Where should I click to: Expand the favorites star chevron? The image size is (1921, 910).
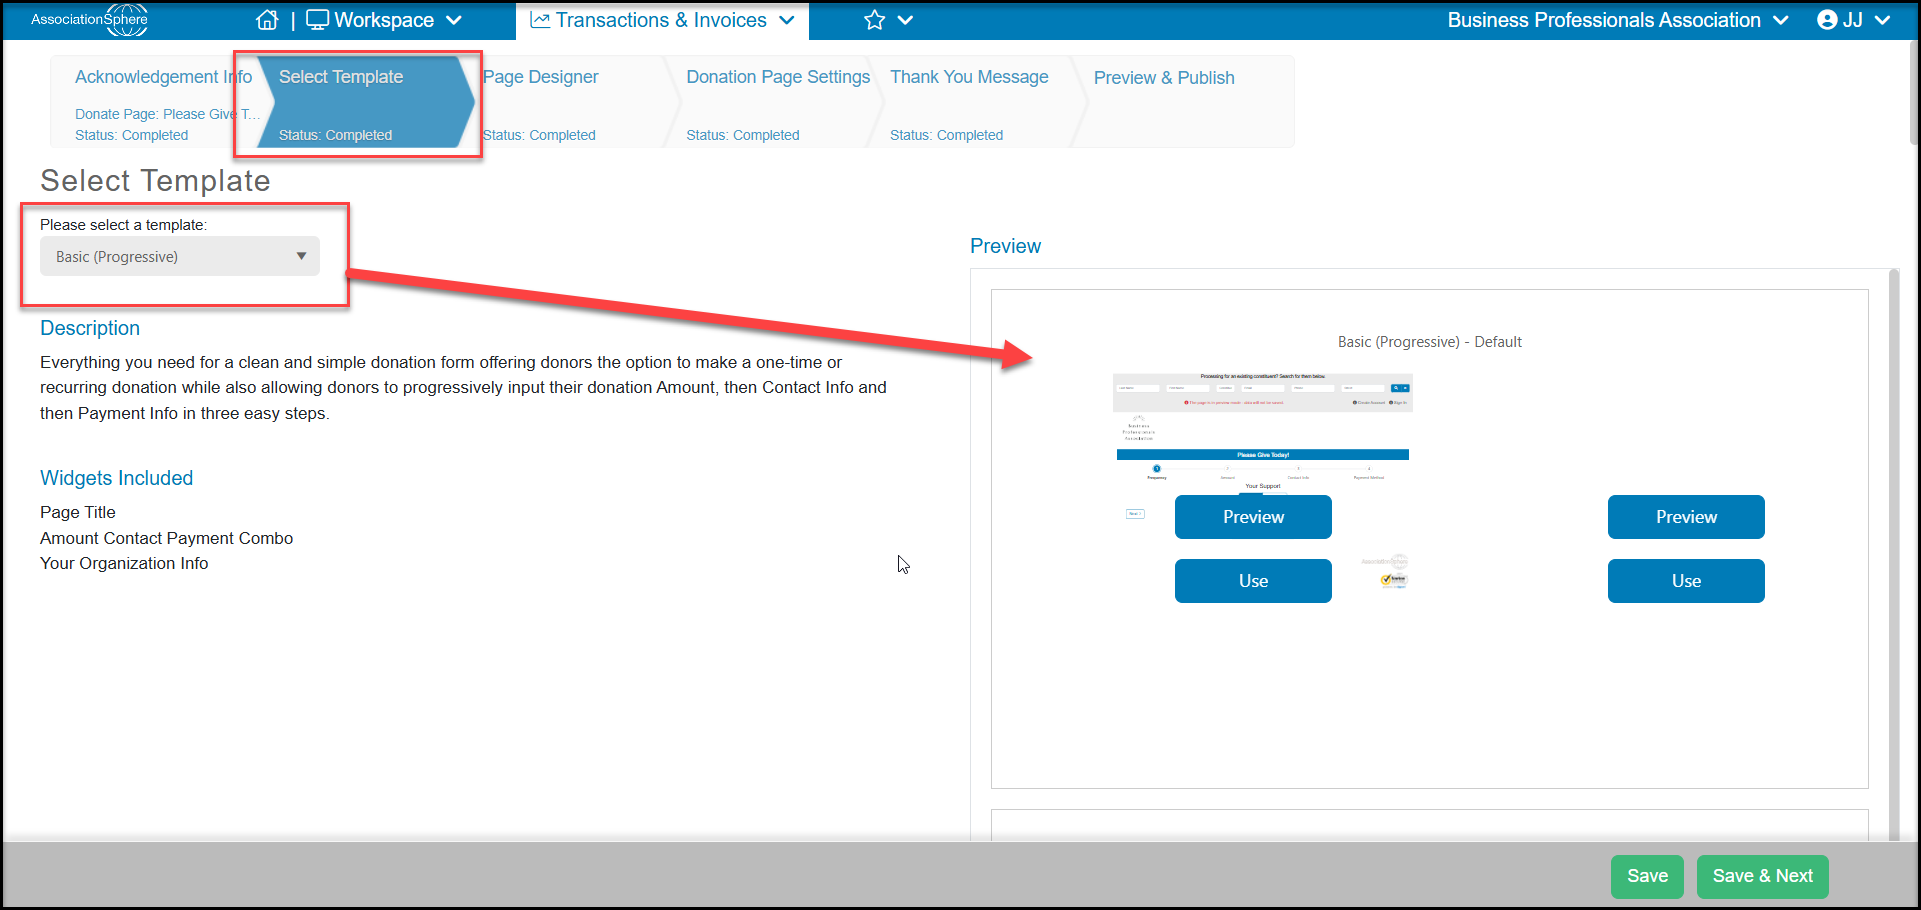pos(905,20)
